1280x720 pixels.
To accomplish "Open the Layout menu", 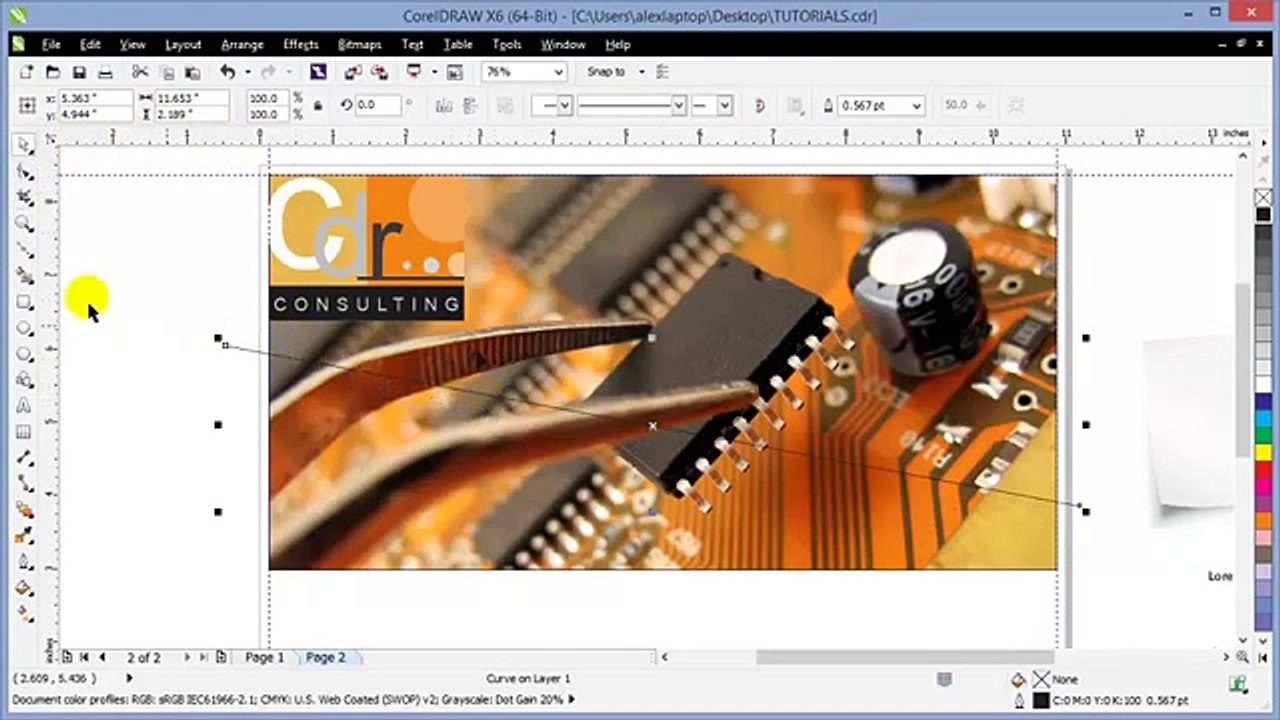I will click(183, 45).
